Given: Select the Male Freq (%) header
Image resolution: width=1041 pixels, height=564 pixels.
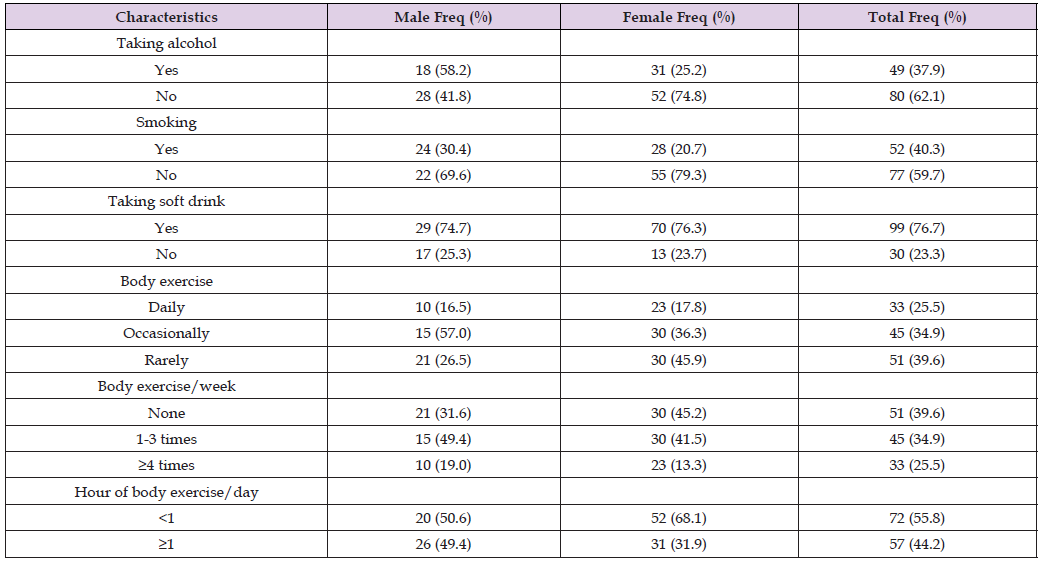Looking at the screenshot, I should point(442,17).
